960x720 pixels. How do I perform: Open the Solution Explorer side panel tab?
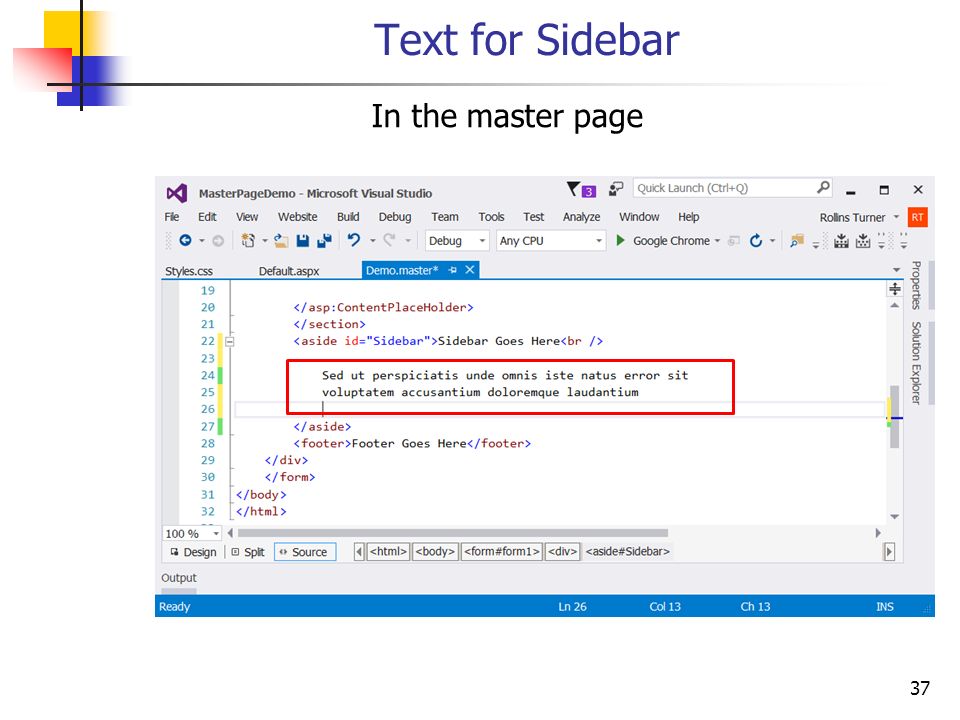(916, 363)
